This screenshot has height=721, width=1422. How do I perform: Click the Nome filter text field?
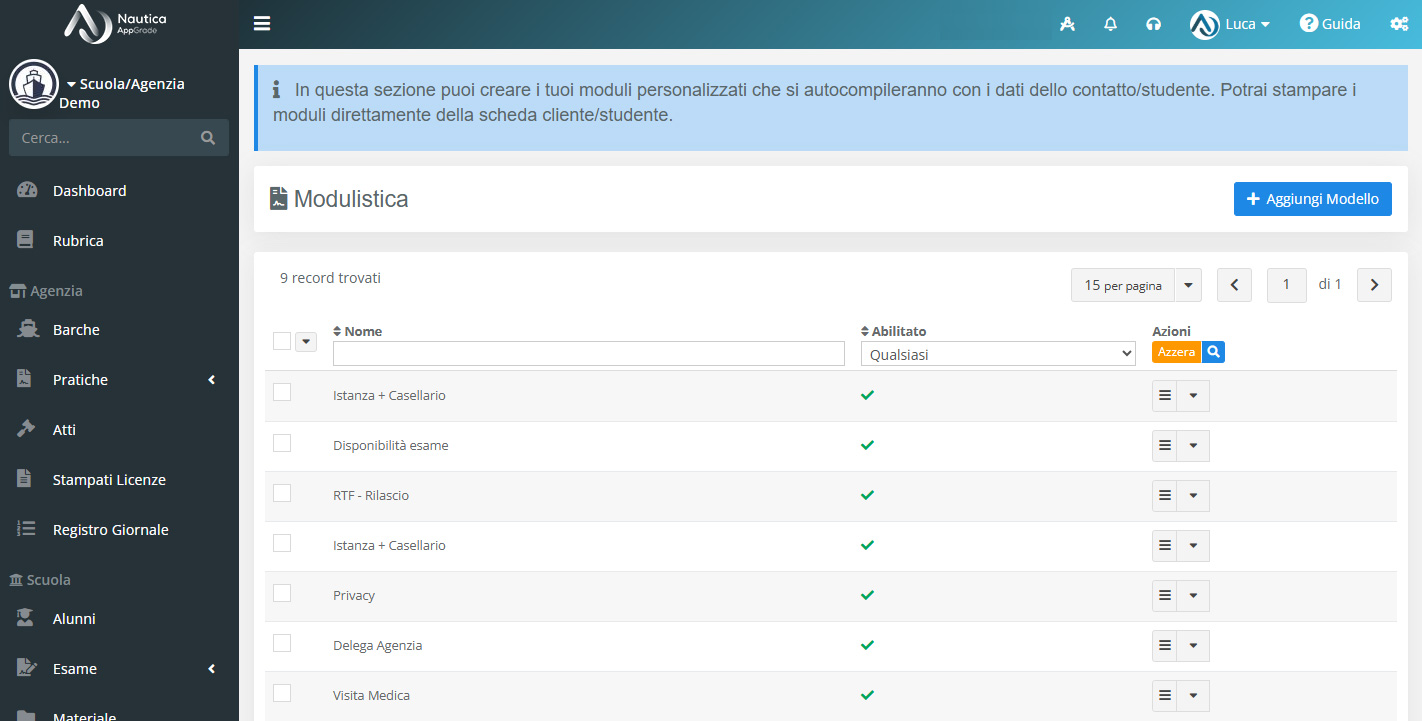[x=589, y=353]
